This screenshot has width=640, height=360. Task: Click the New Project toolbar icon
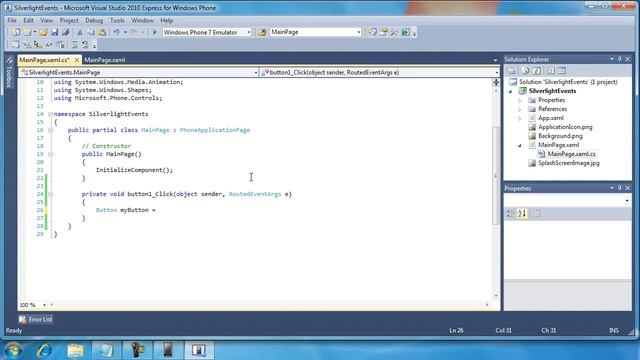pyautogui.click(x=16, y=32)
